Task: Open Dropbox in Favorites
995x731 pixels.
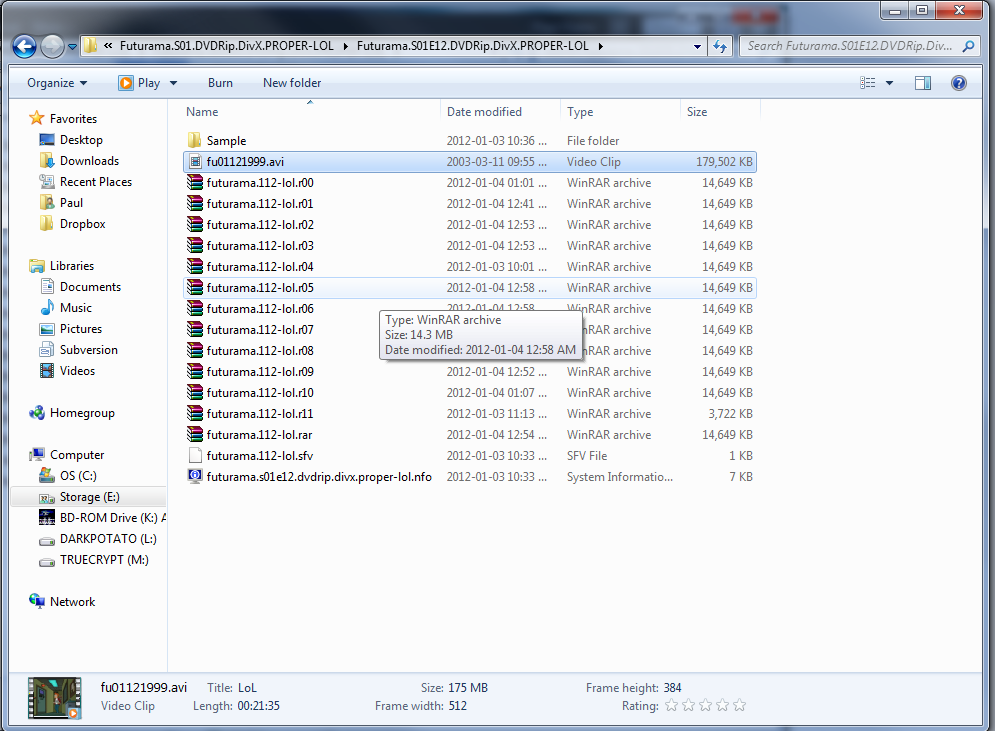Action: tap(82, 223)
